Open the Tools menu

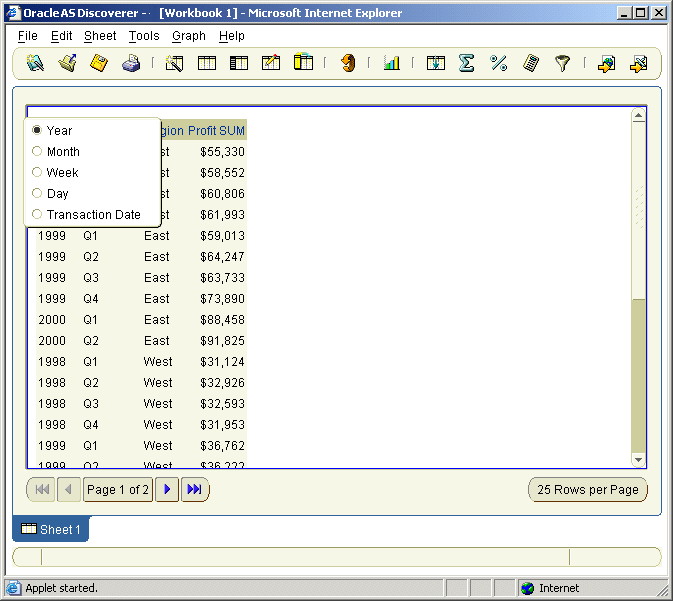click(x=144, y=36)
